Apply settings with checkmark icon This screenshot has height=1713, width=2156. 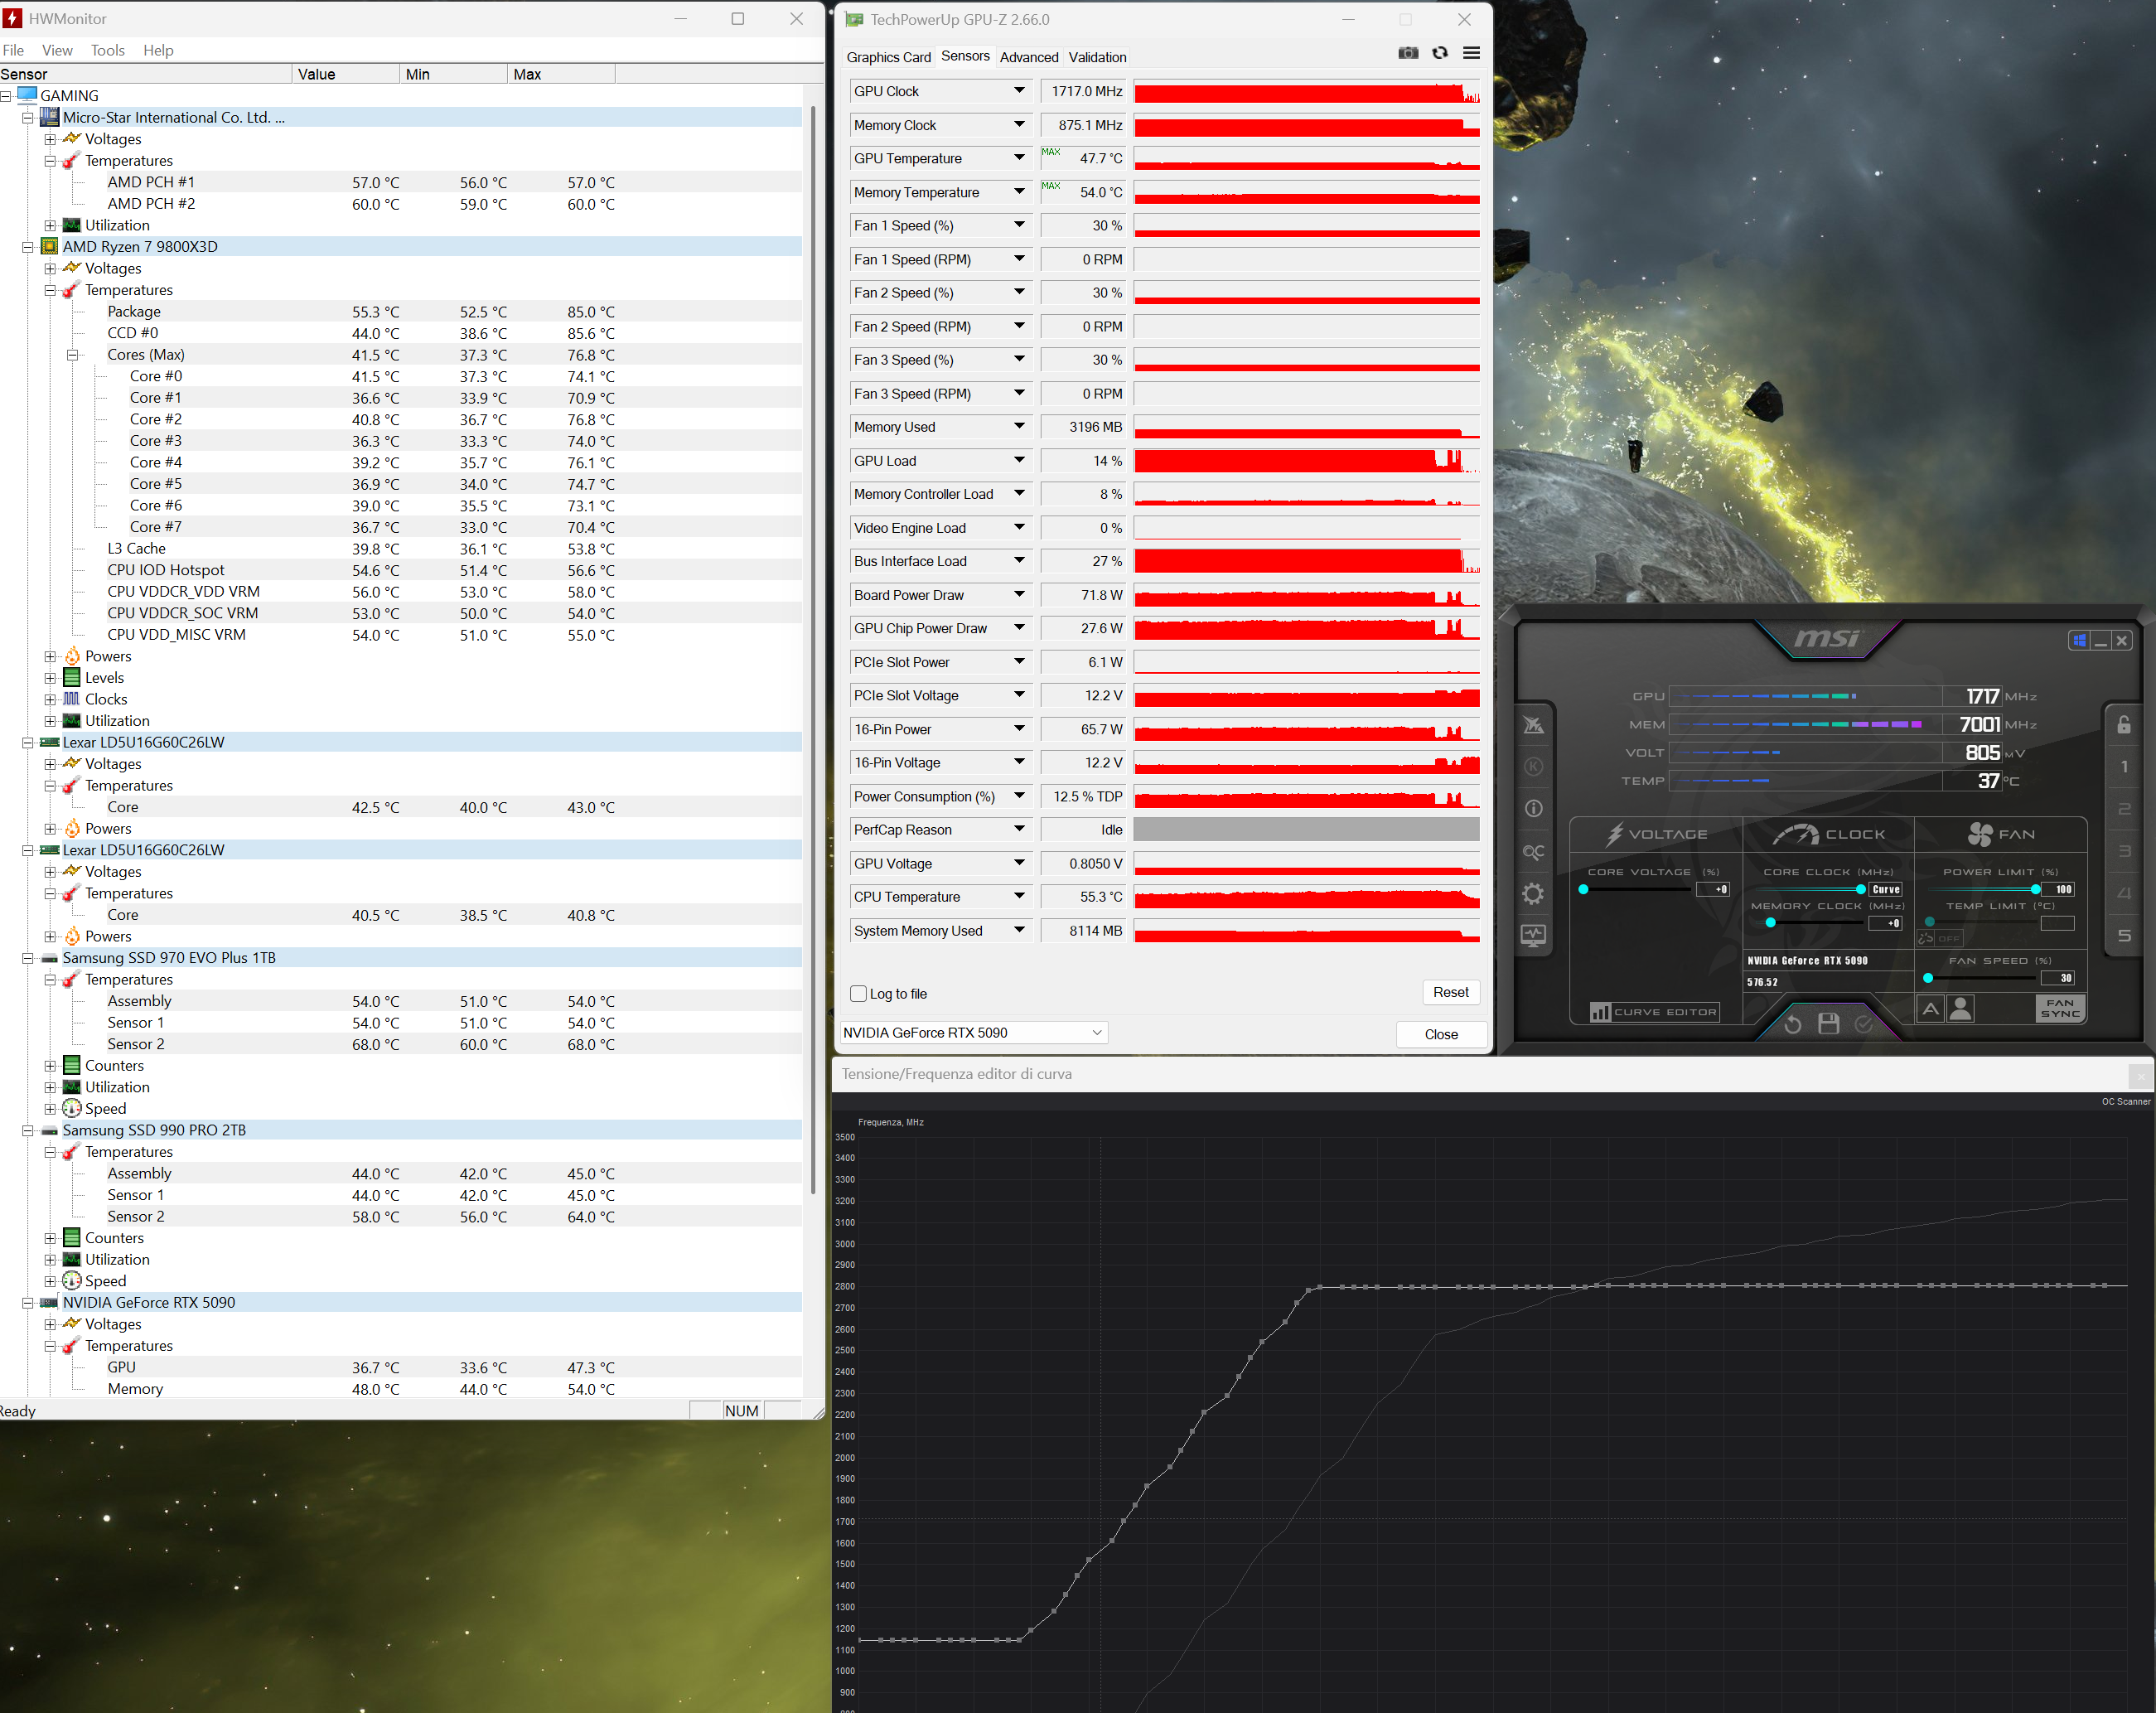(x=1864, y=1023)
